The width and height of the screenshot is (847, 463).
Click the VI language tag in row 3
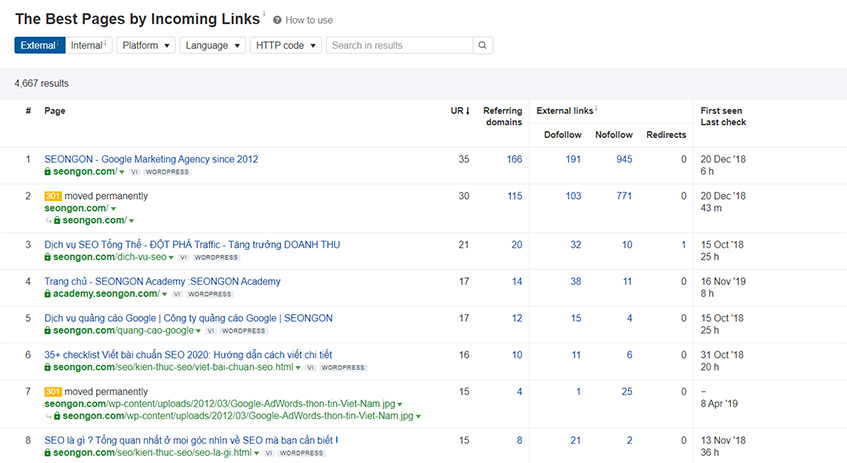point(184,257)
